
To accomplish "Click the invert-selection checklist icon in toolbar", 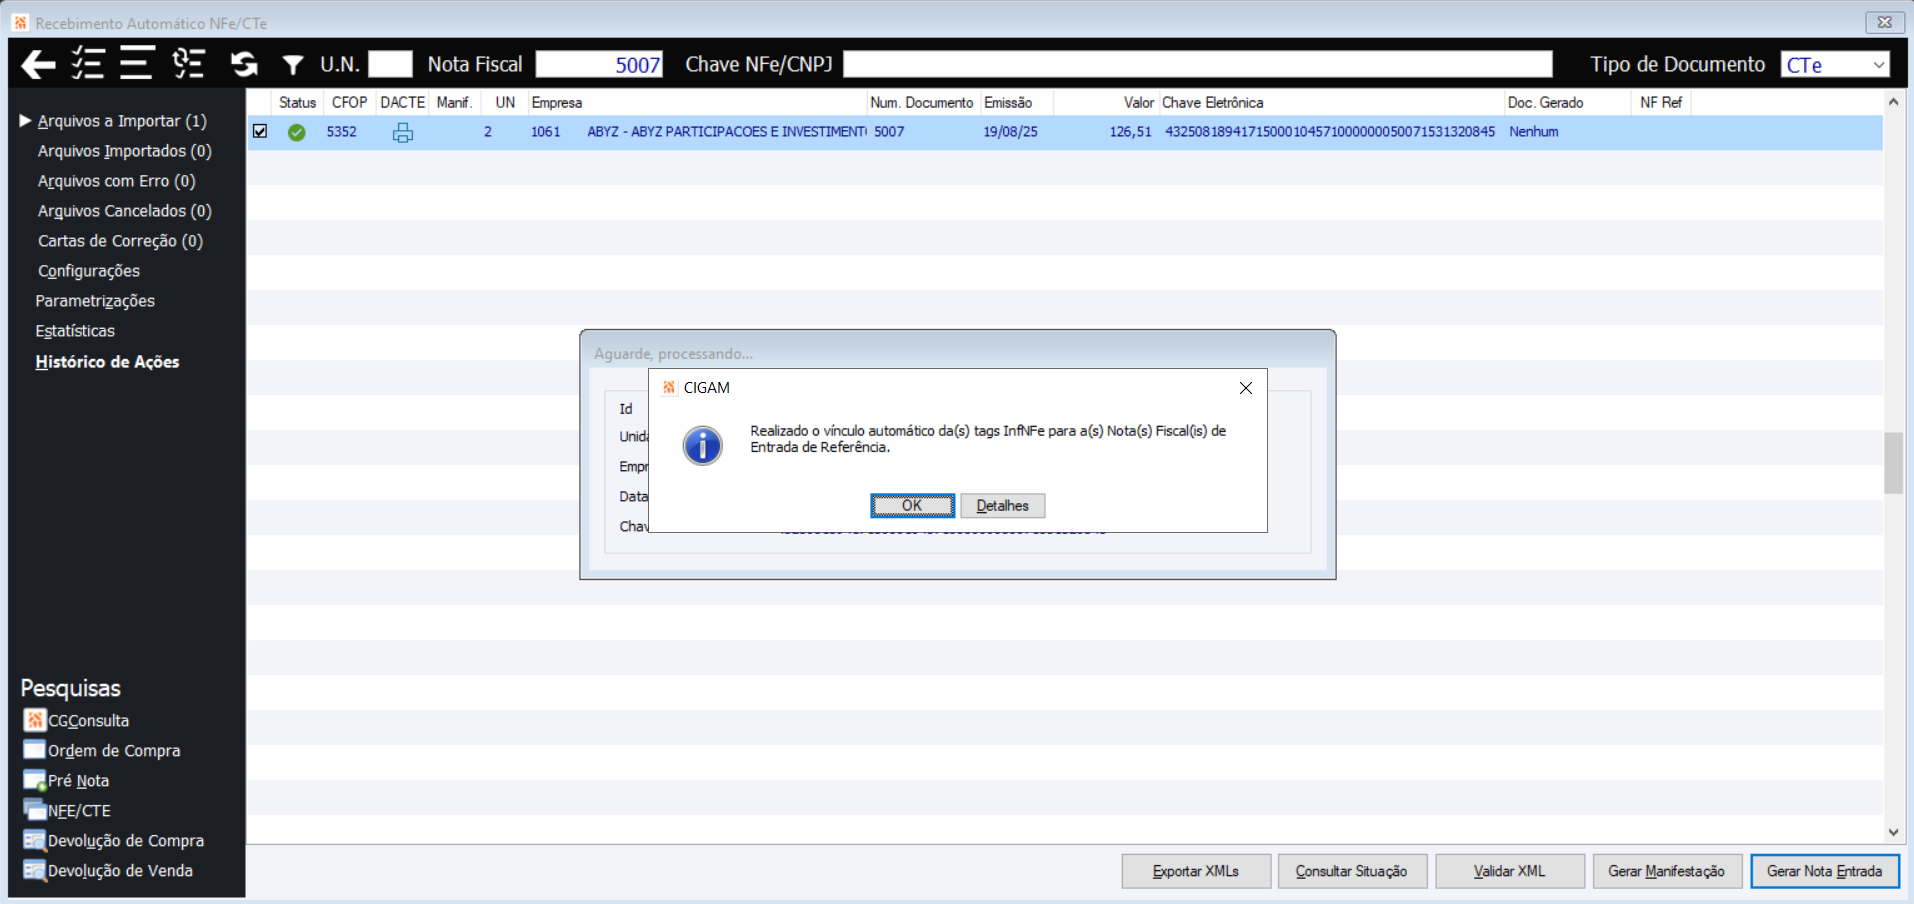I will point(188,64).
